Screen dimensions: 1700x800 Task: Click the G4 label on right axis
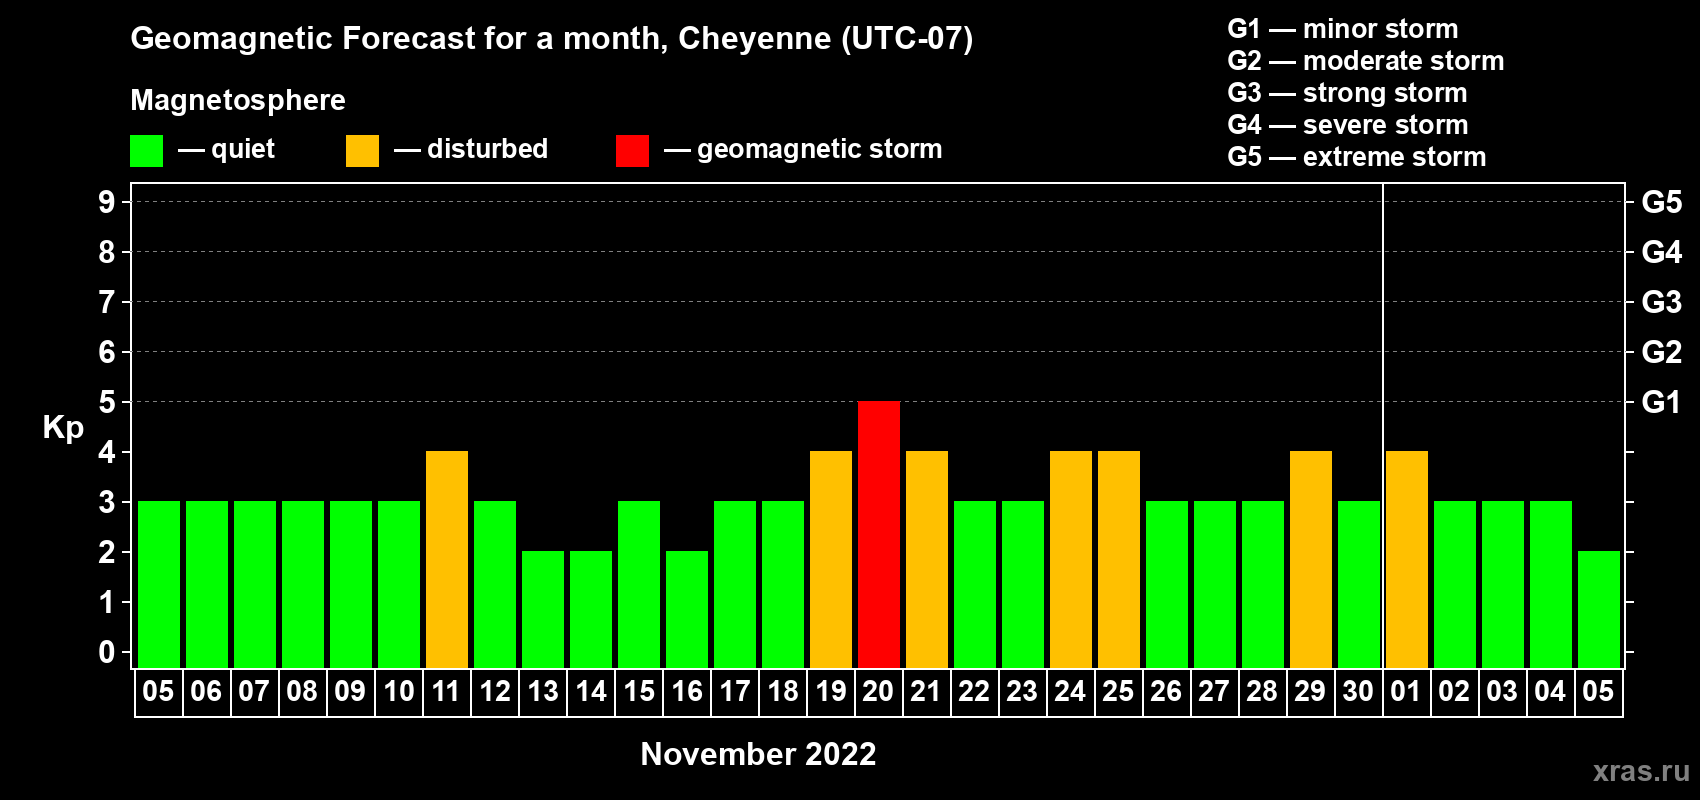pos(1662,252)
